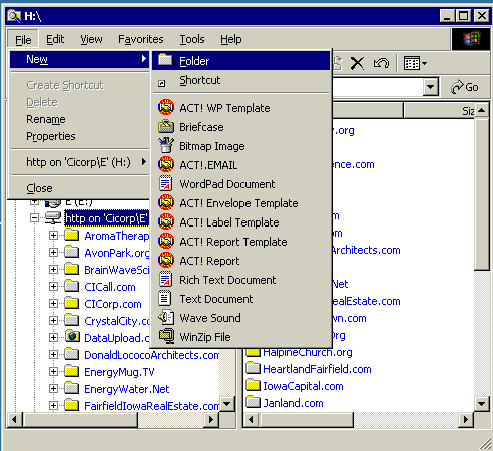Expand the EnergyWater.Net folder node
Image resolution: width=493 pixels, height=451 pixels.
pyautogui.click(x=53, y=389)
